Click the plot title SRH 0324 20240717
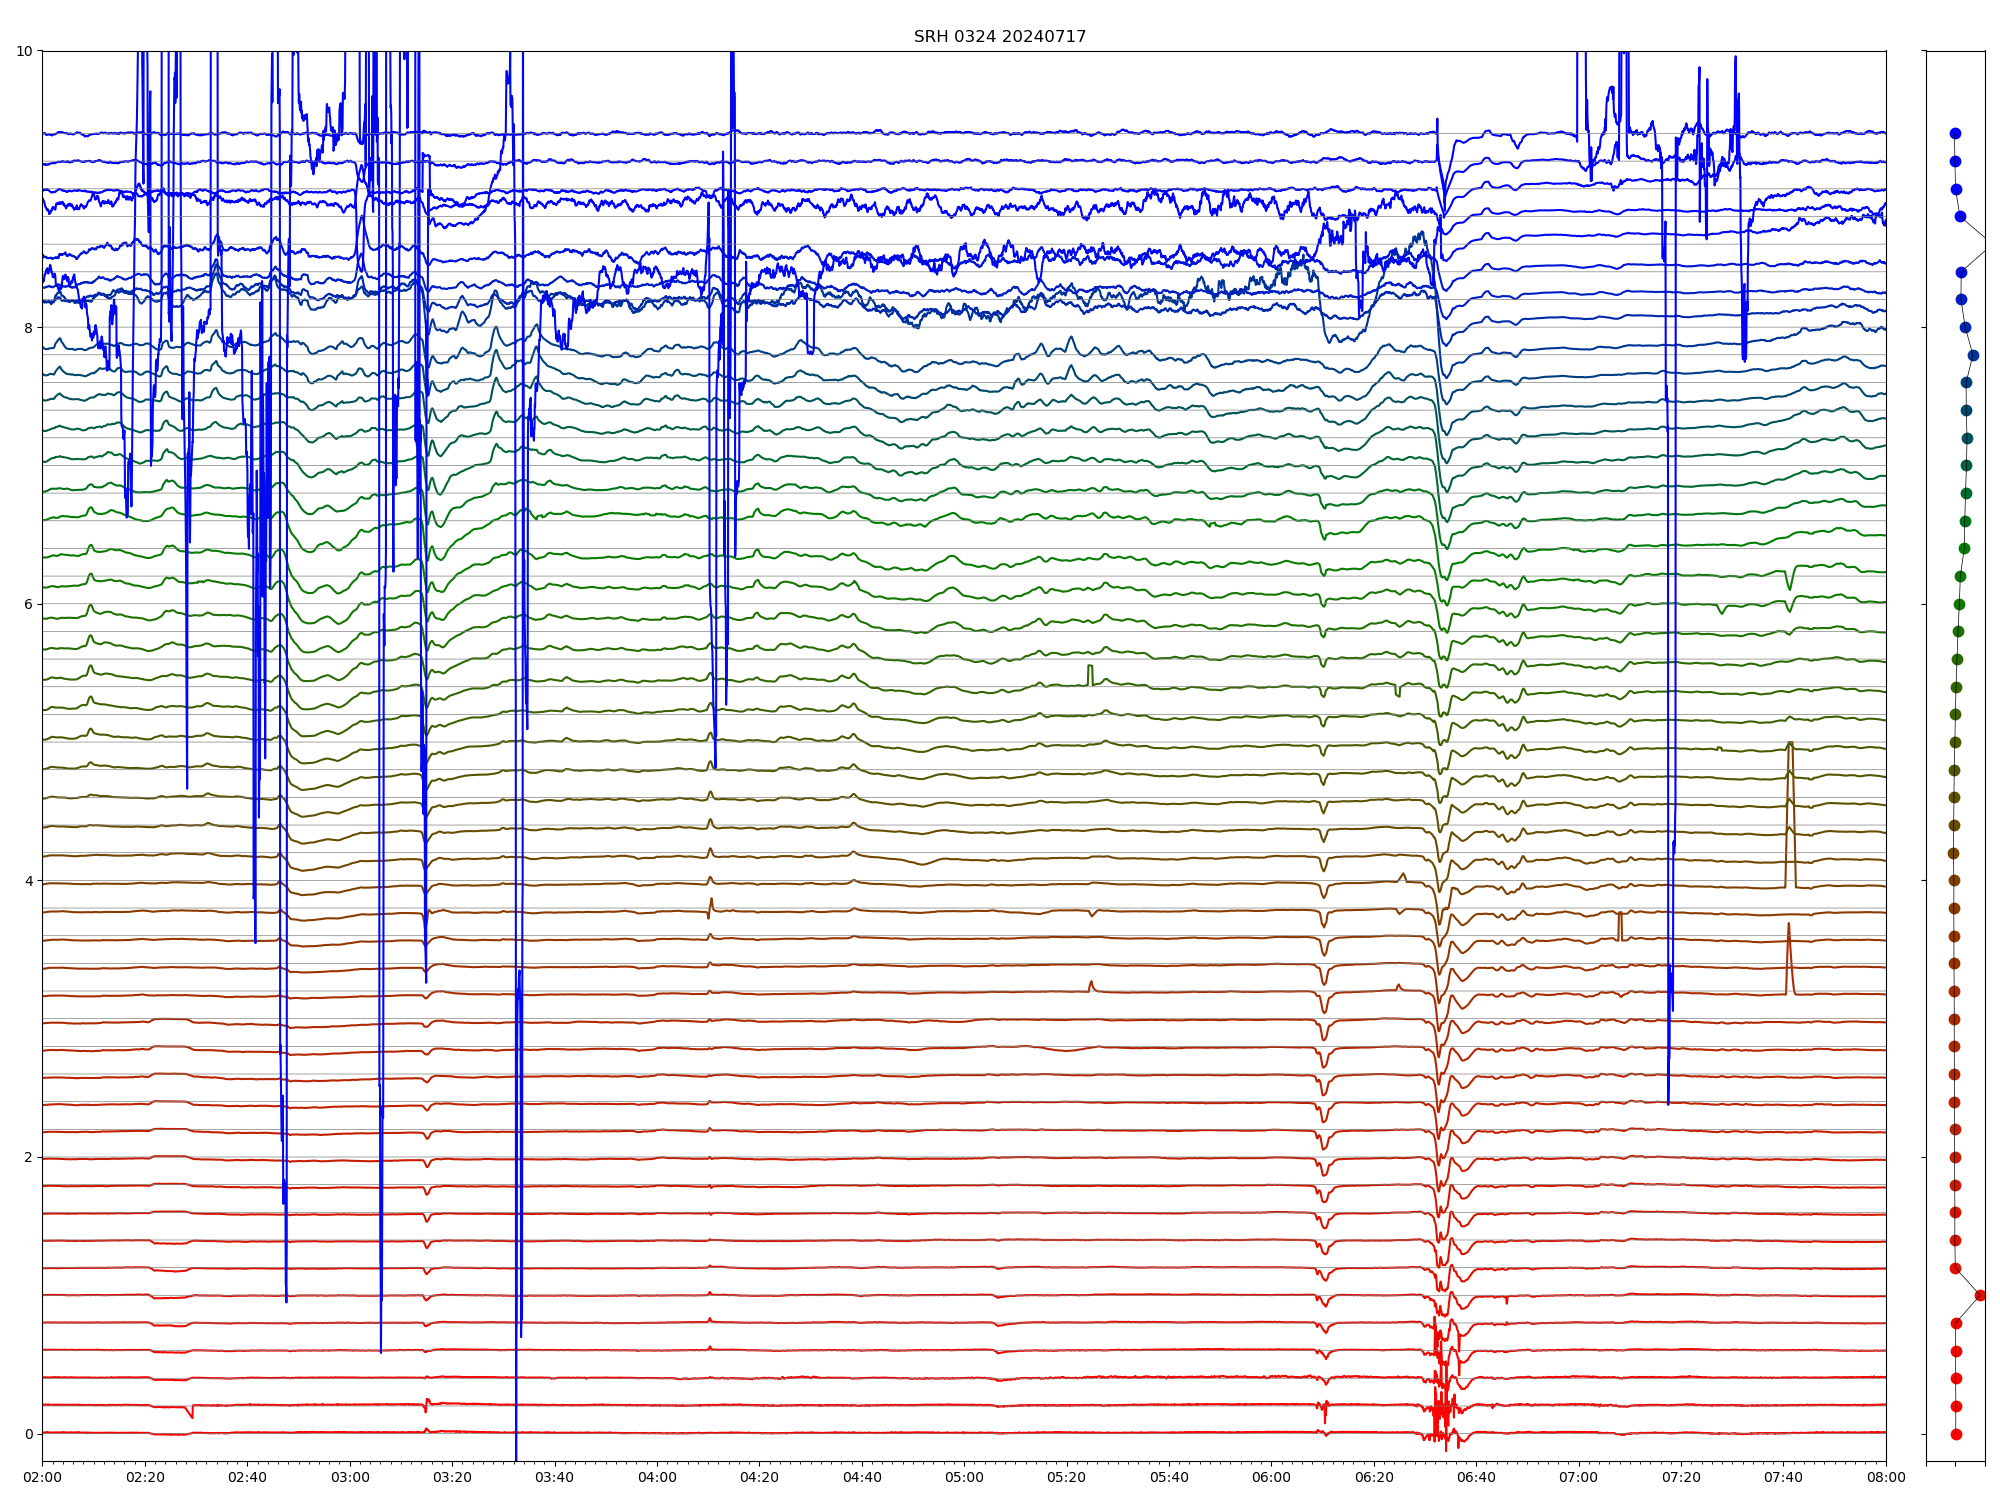 pyautogui.click(x=999, y=37)
